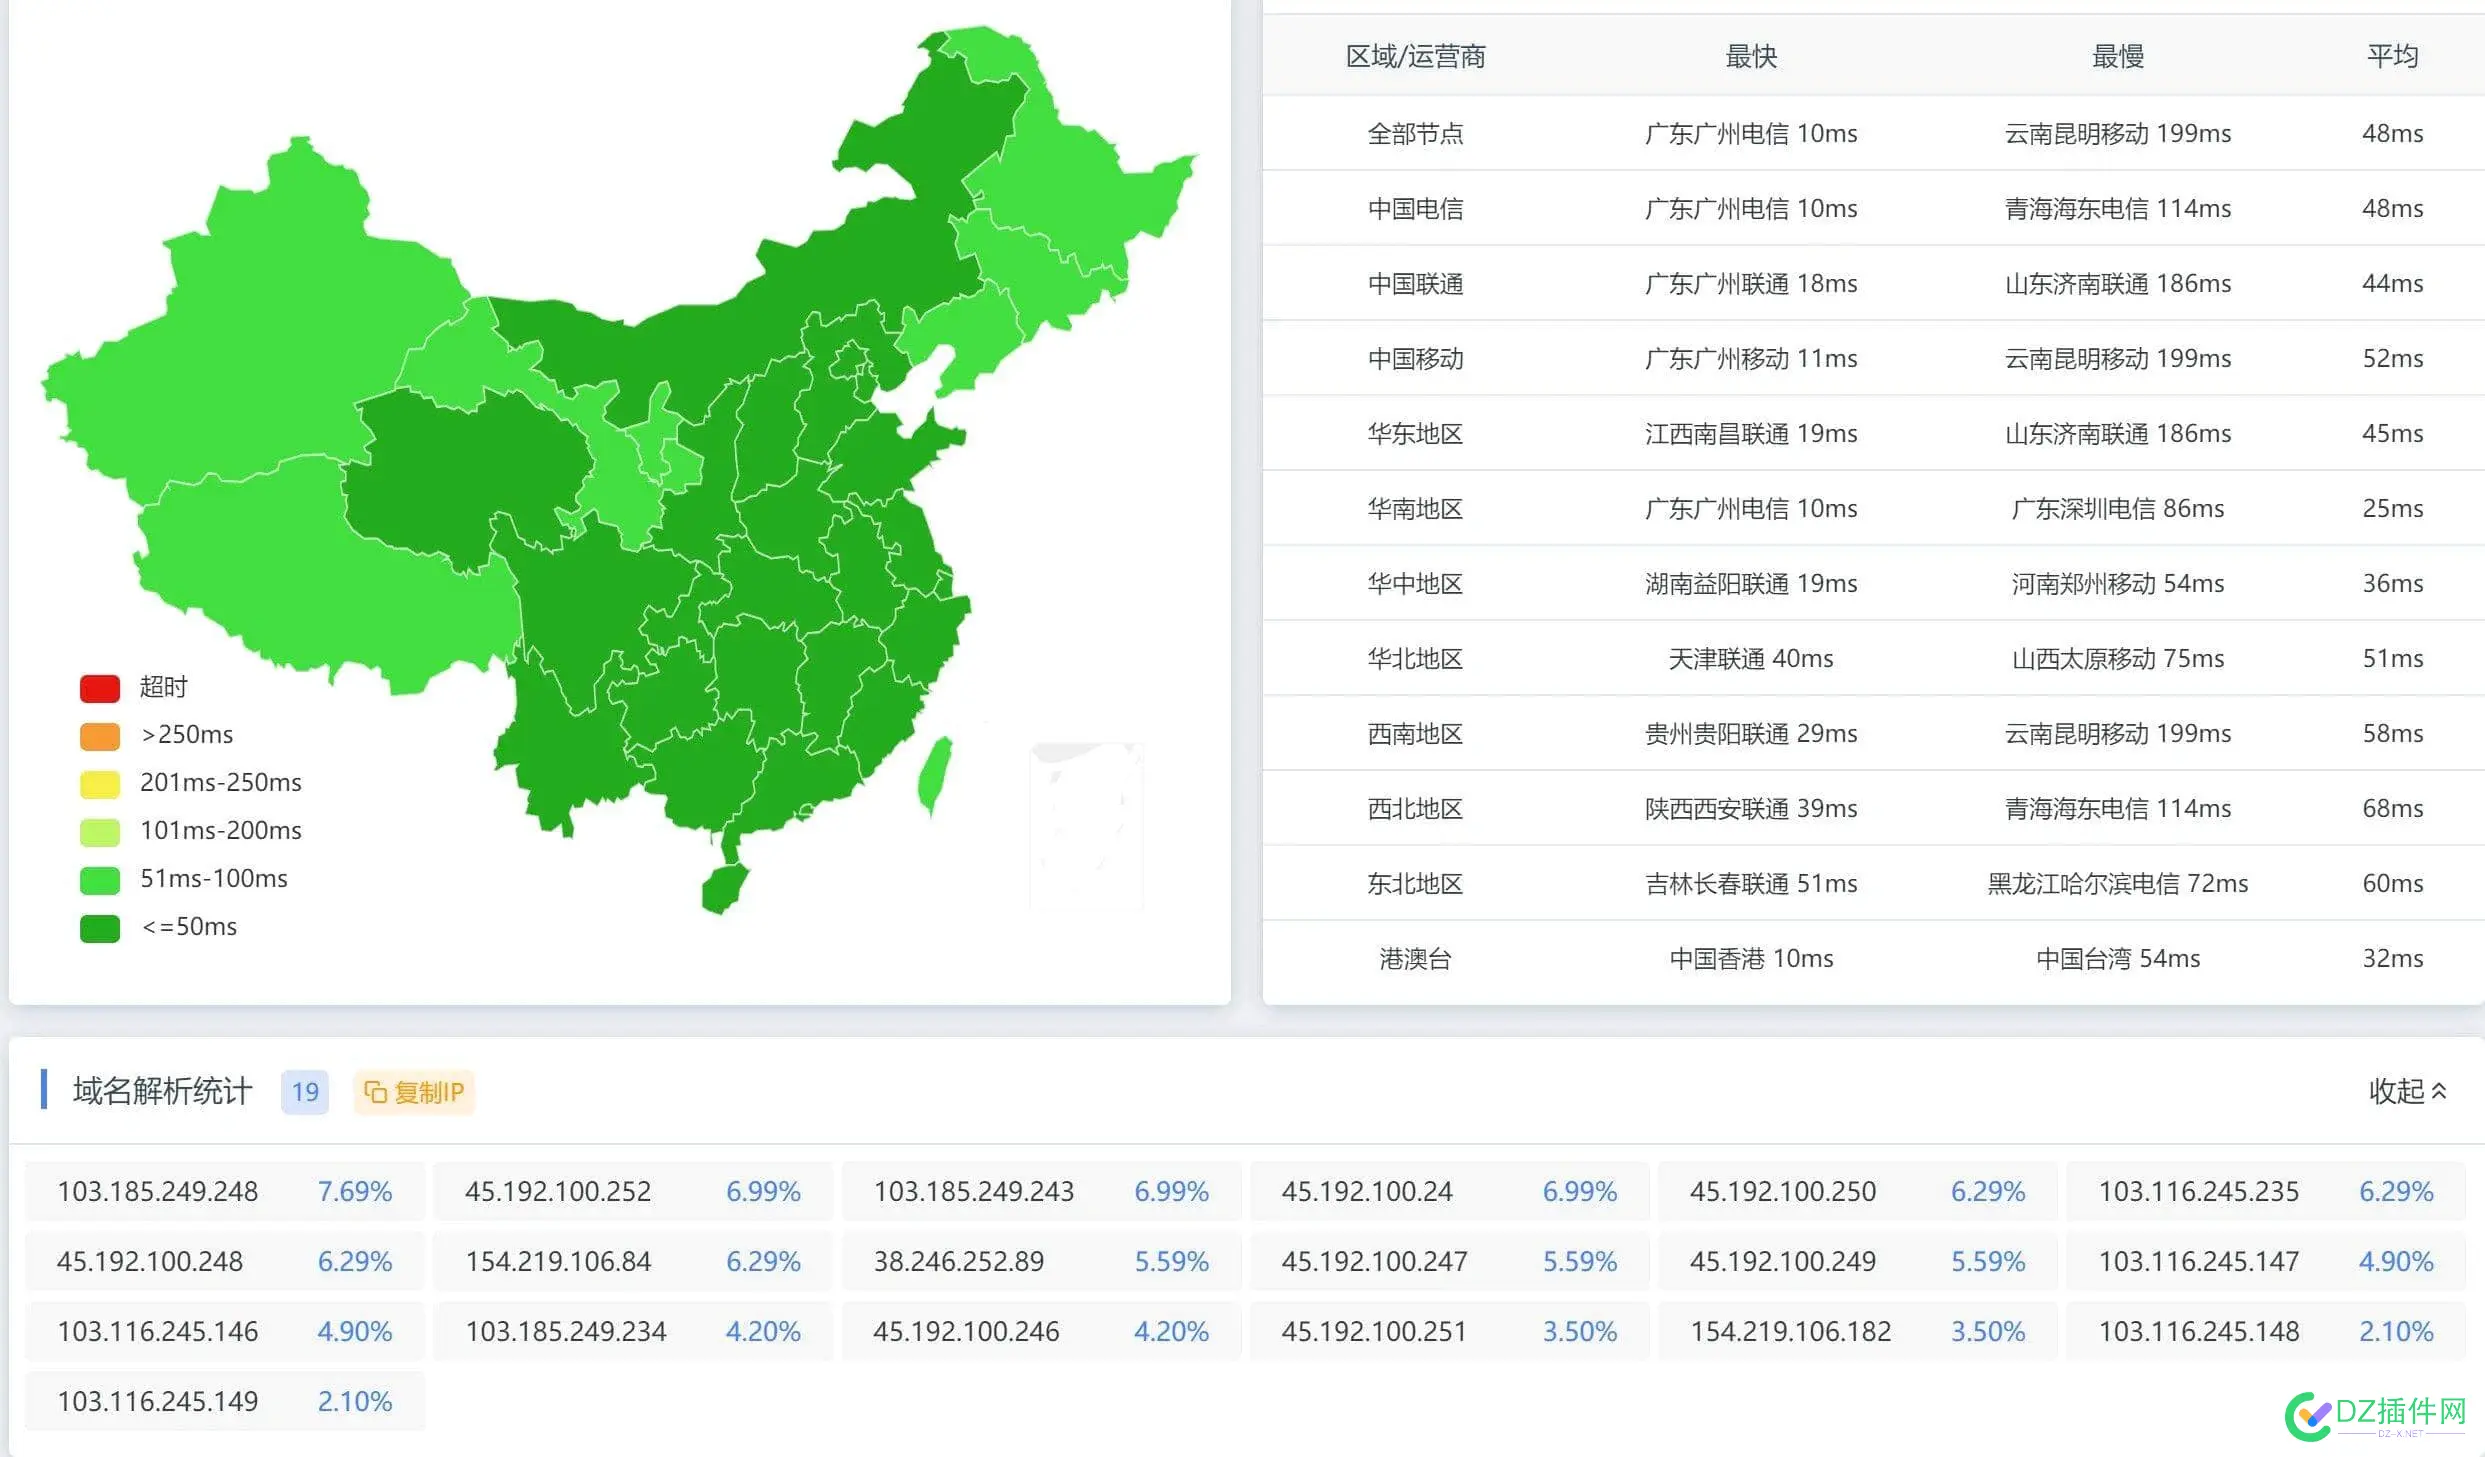
Task: Collapse the domain resolution statistics panel
Action: (x=2407, y=1091)
